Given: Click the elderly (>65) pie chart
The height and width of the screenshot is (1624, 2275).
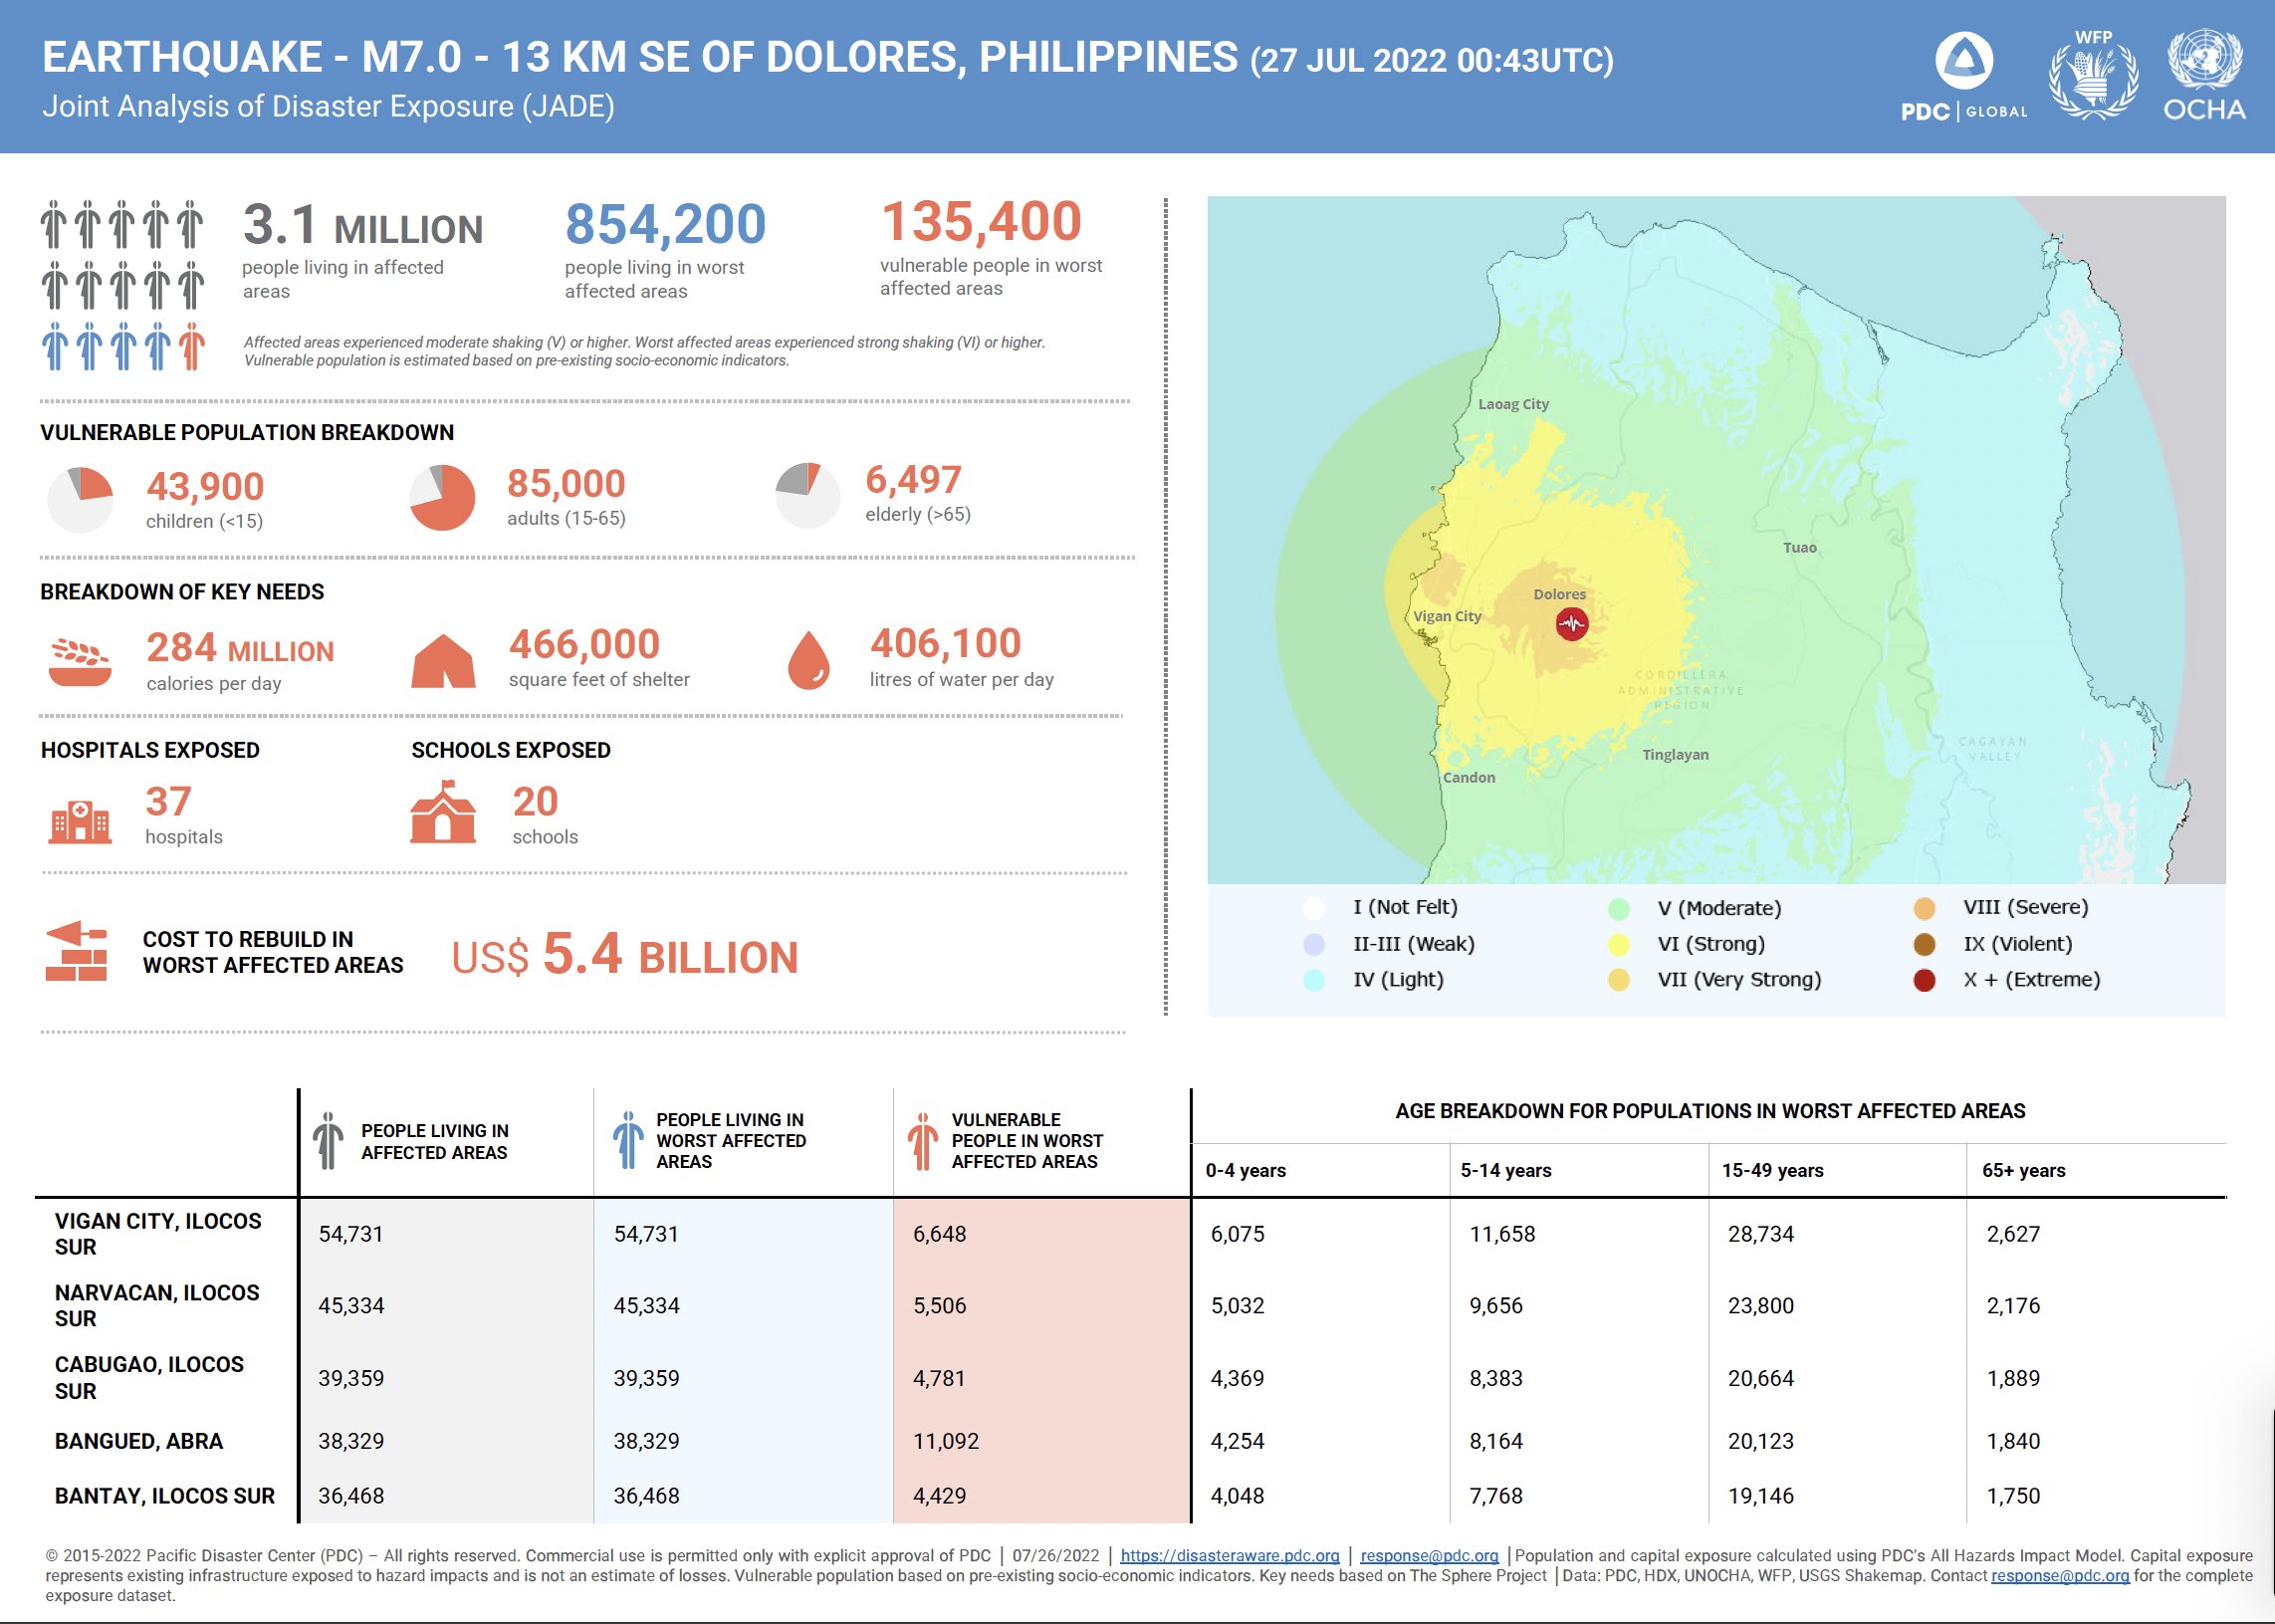Looking at the screenshot, I should click(808, 495).
